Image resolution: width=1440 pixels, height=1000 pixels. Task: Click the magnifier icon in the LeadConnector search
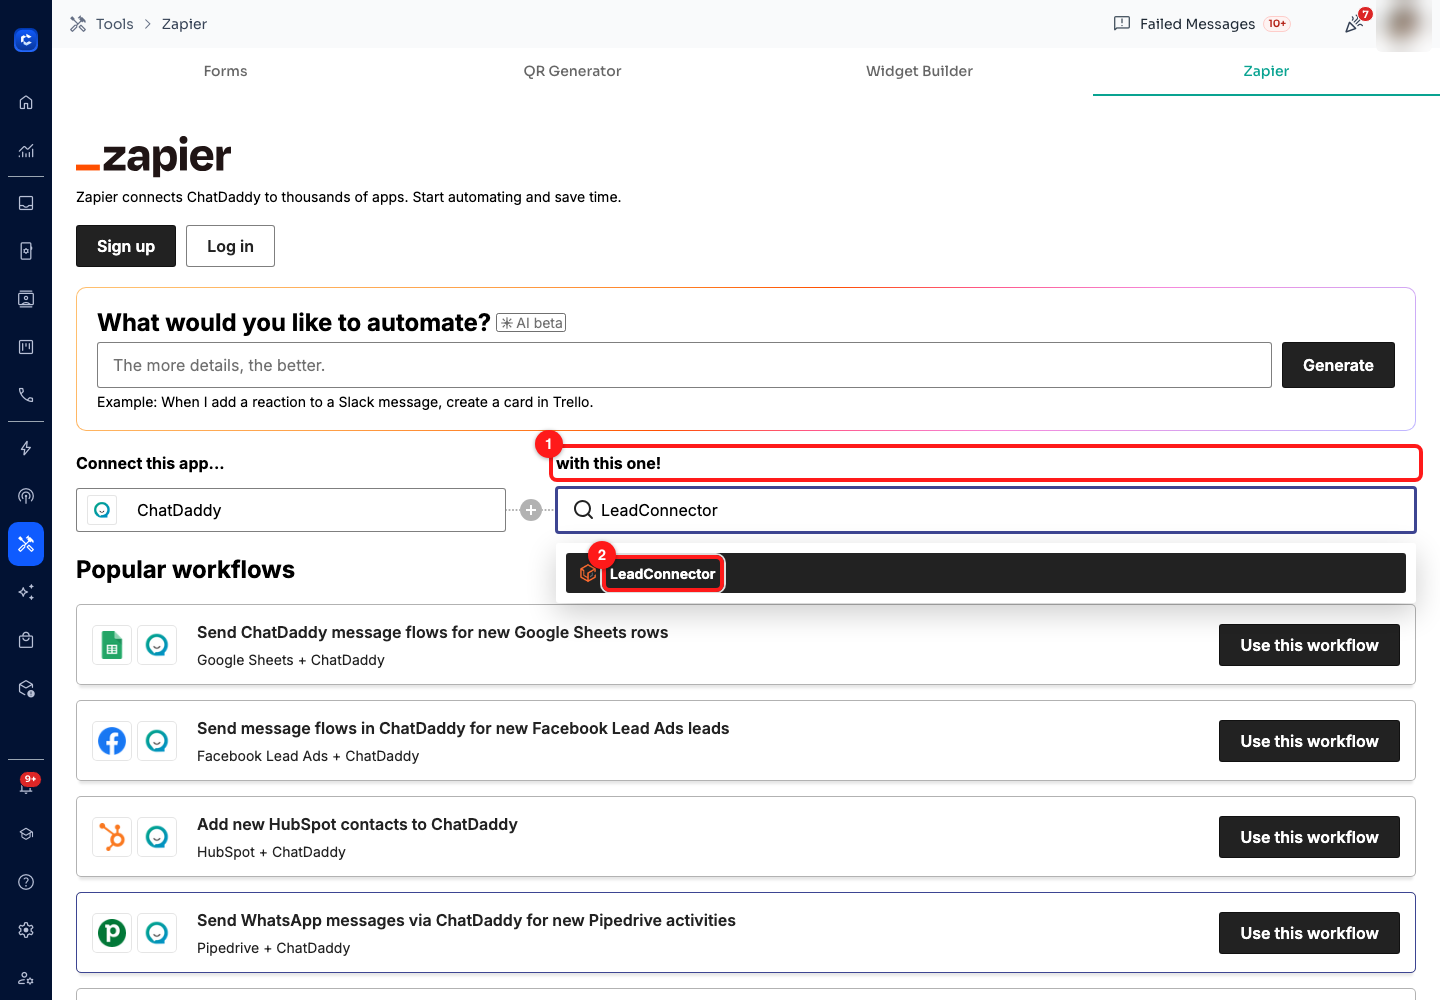coord(583,510)
